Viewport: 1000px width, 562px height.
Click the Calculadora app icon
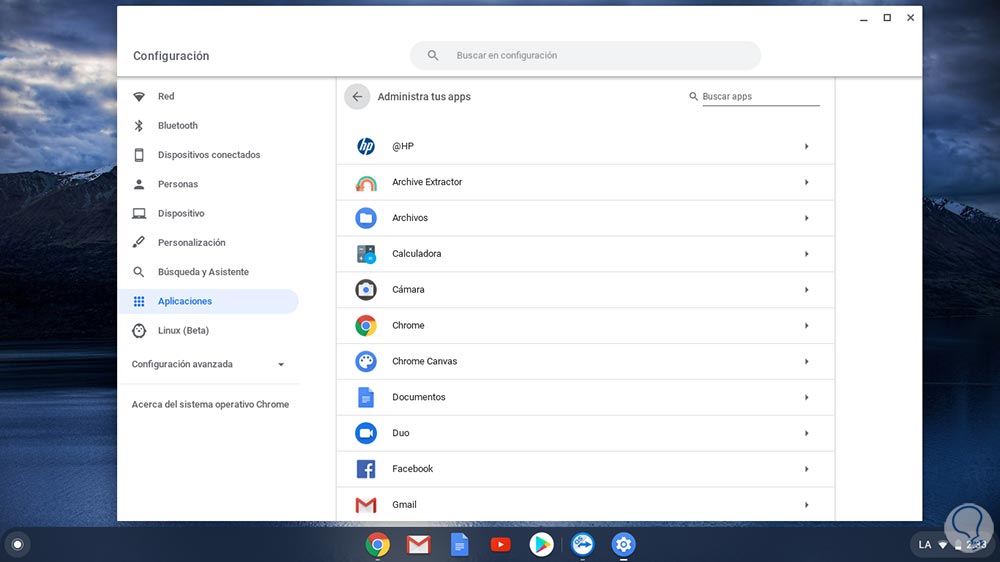tap(365, 254)
